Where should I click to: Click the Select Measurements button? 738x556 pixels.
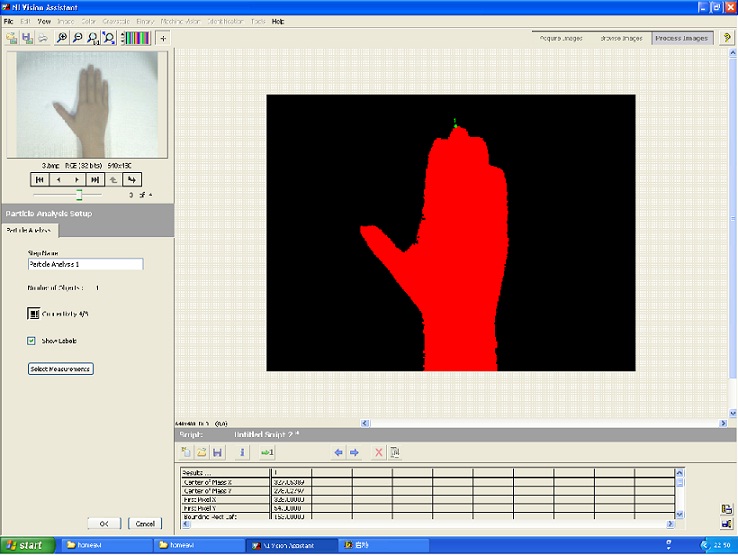60,369
